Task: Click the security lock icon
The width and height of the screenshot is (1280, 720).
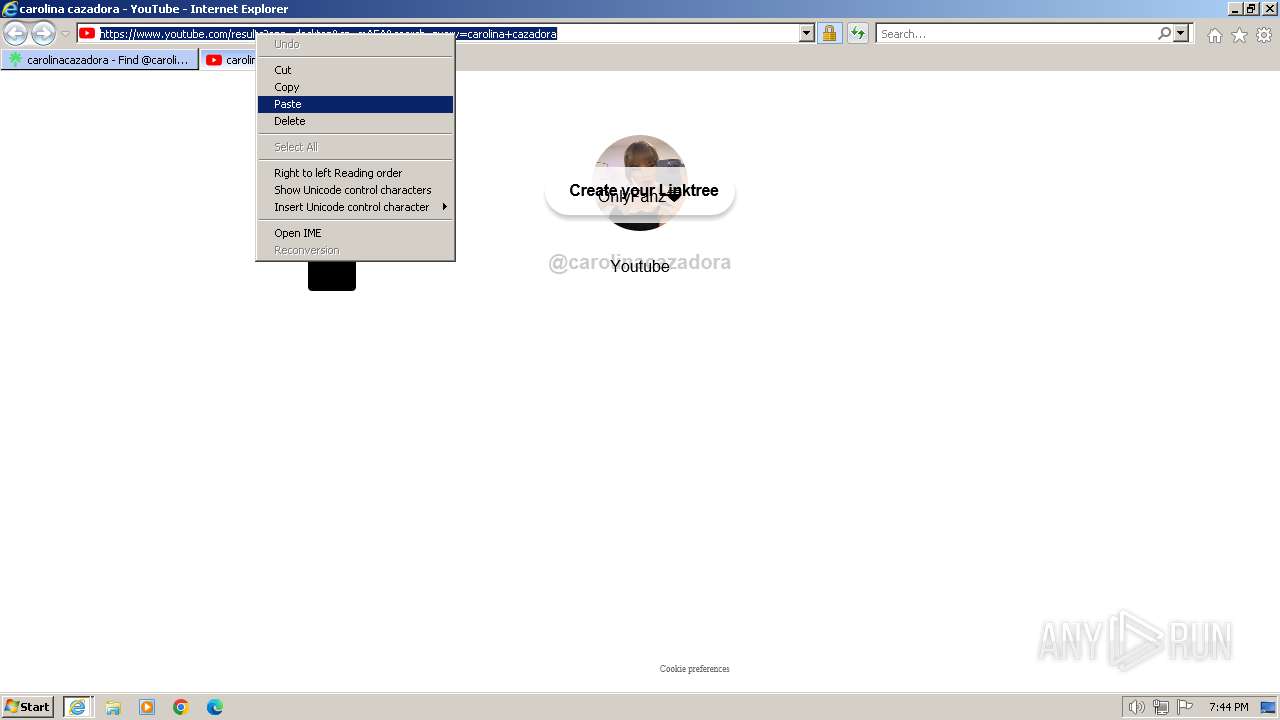Action: pyautogui.click(x=829, y=34)
